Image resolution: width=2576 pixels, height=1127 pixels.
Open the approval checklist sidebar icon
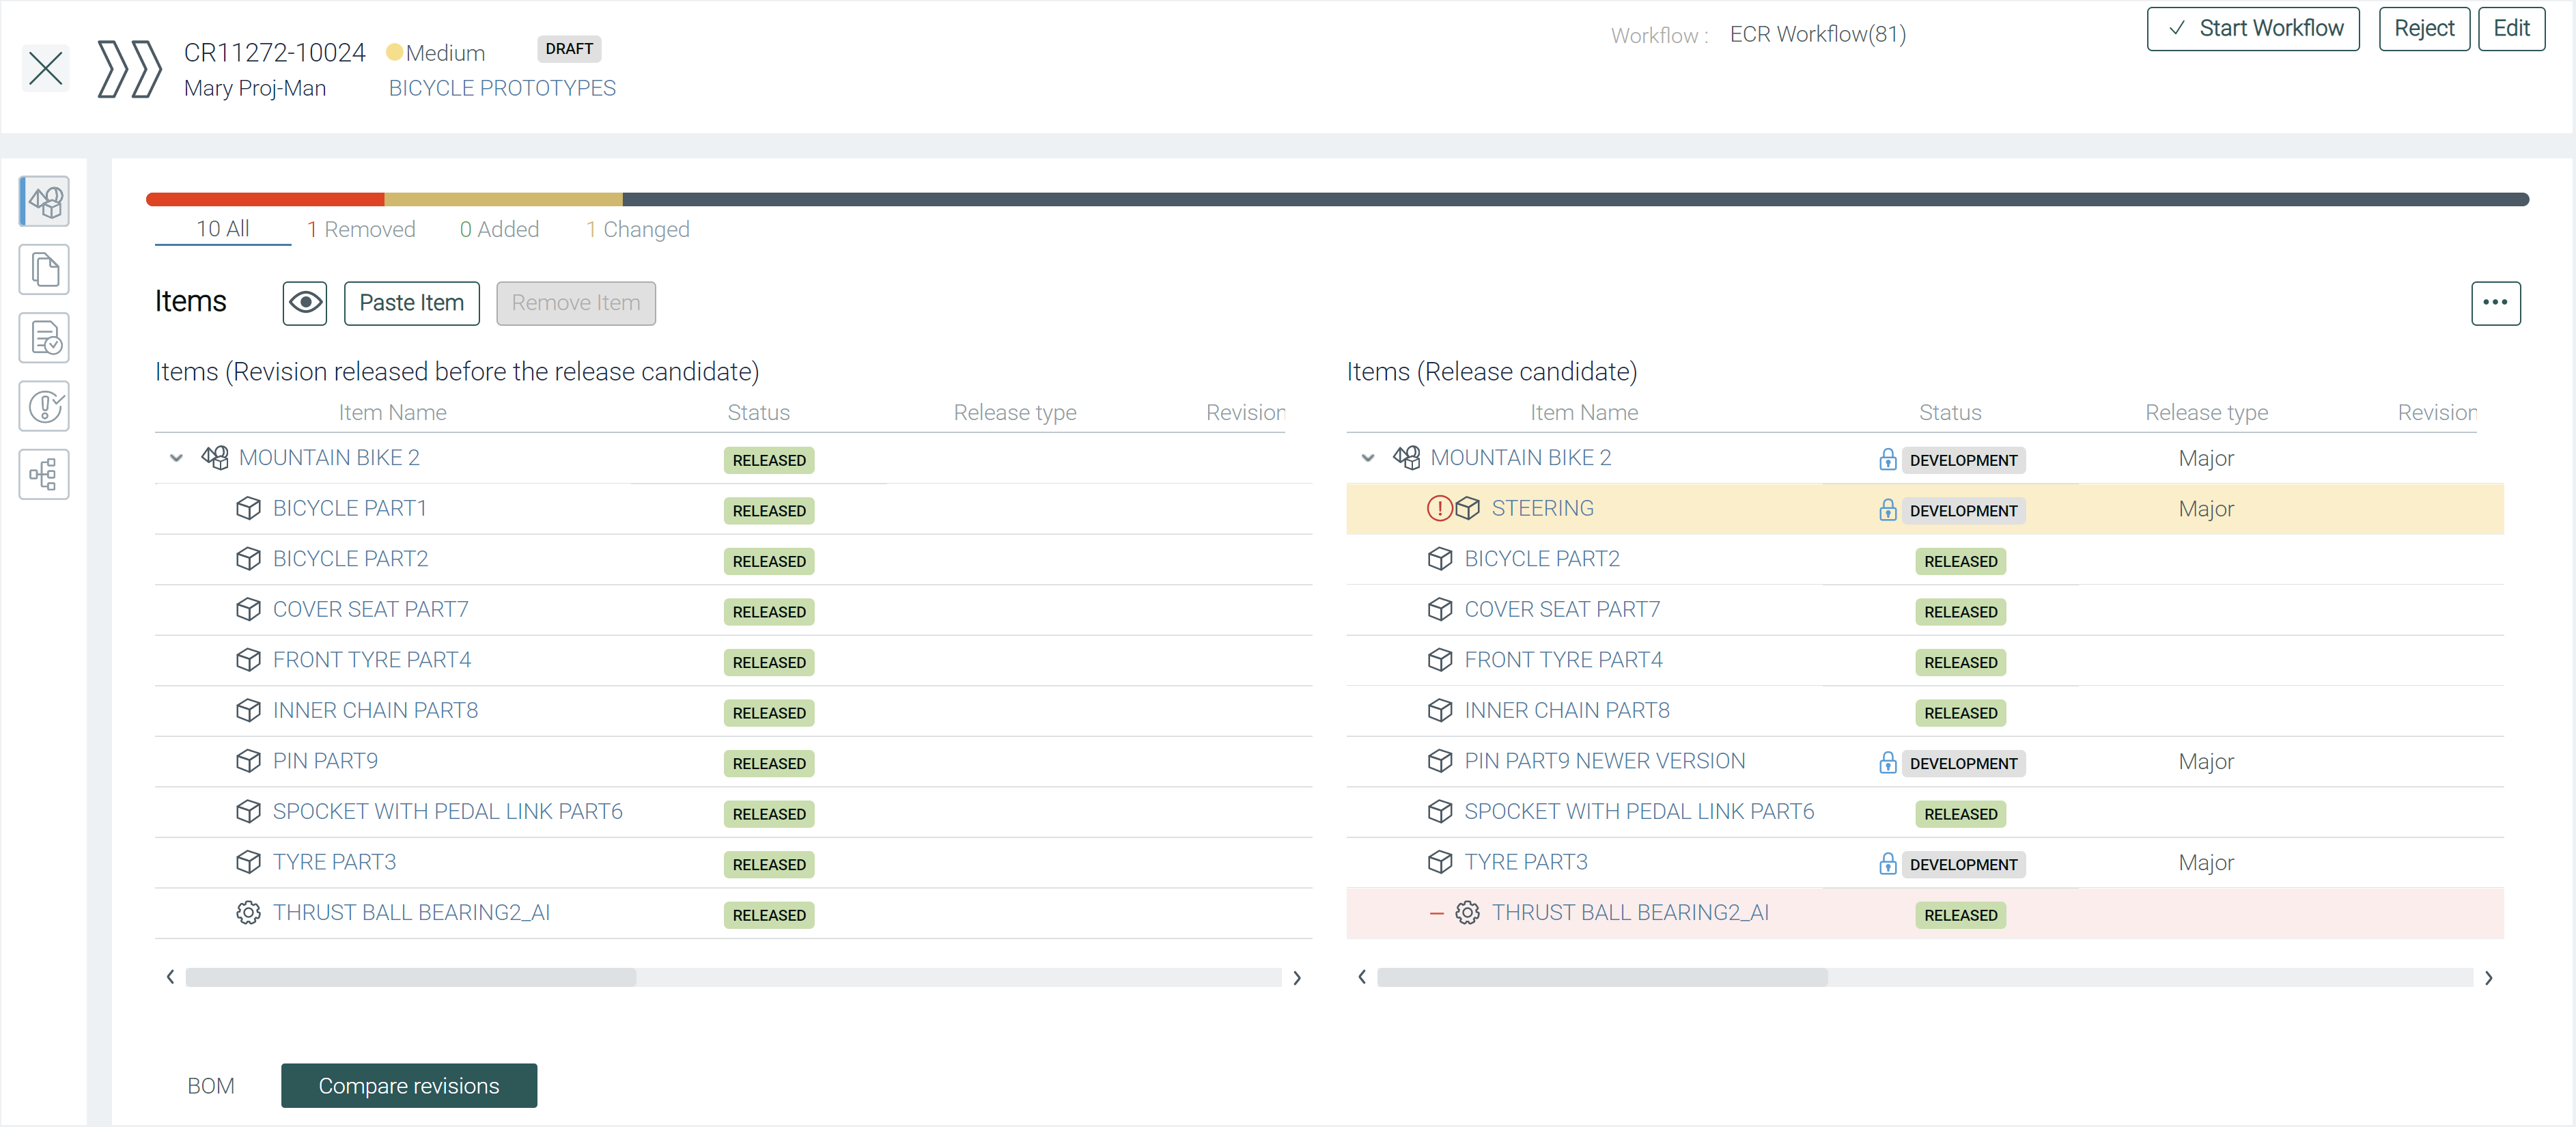(x=45, y=338)
